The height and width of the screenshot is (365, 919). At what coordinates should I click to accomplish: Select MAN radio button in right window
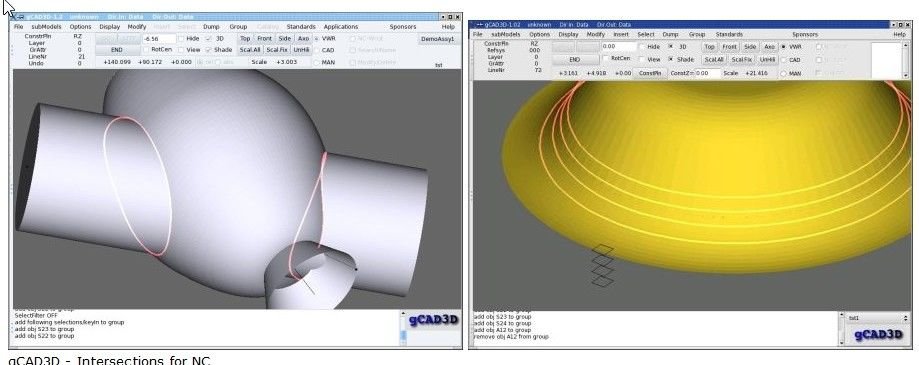783,74
